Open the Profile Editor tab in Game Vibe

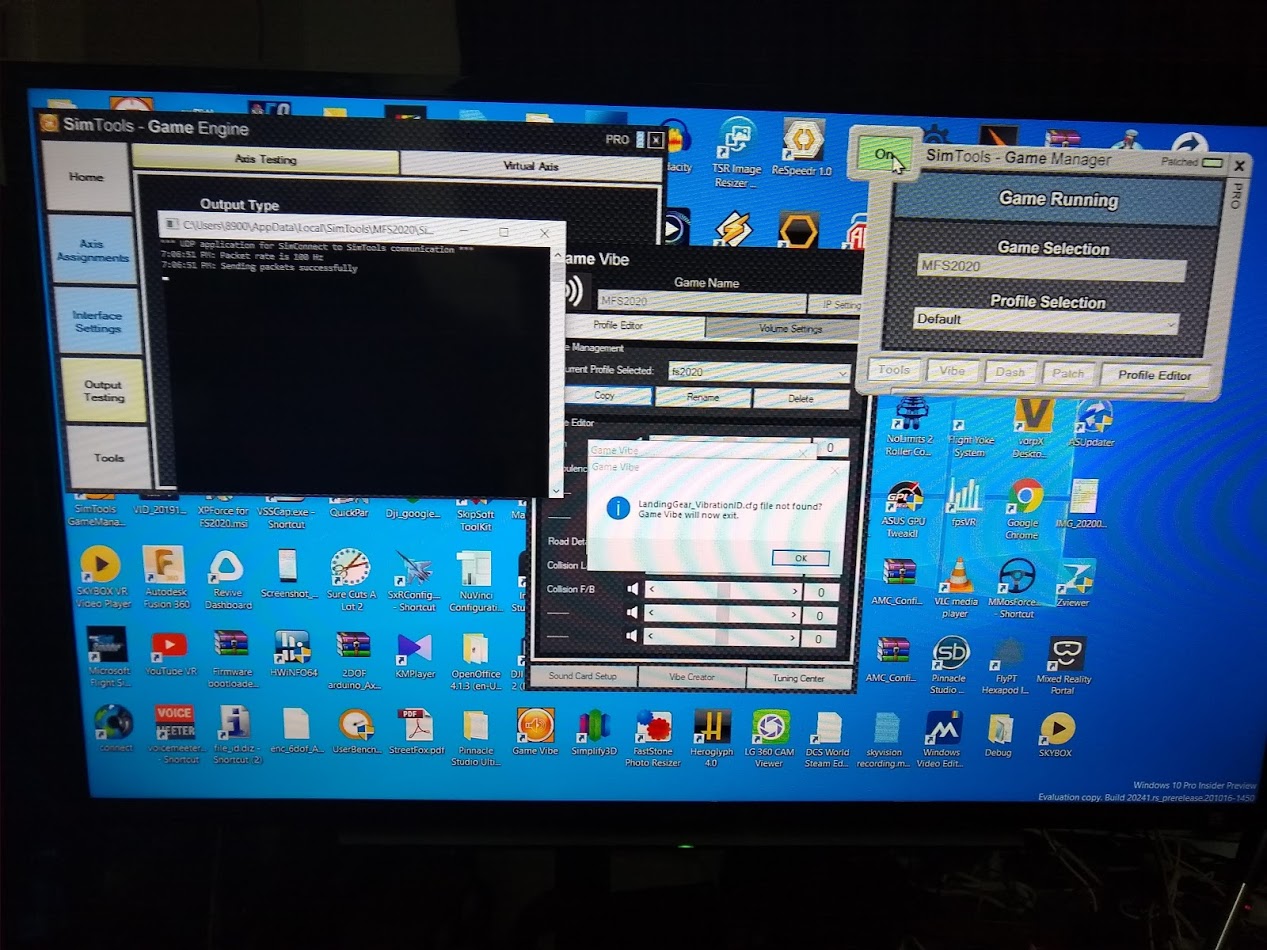click(618, 326)
